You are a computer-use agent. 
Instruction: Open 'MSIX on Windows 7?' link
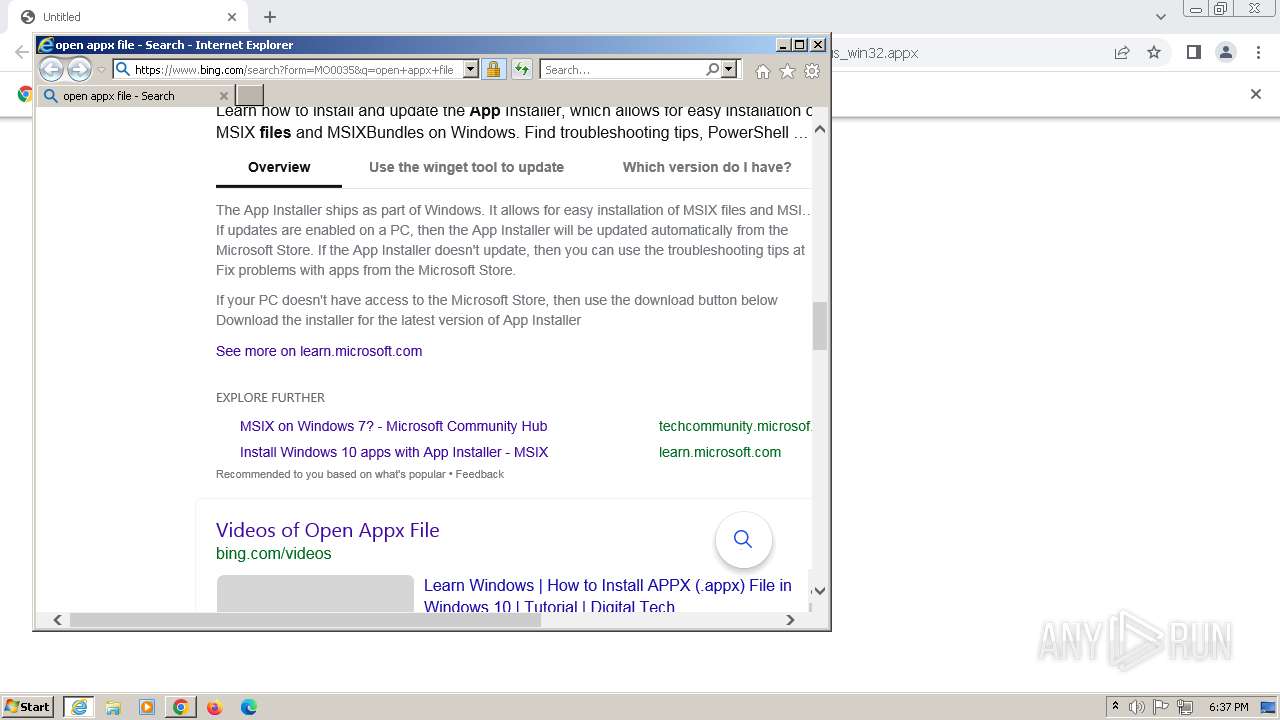tap(393, 426)
